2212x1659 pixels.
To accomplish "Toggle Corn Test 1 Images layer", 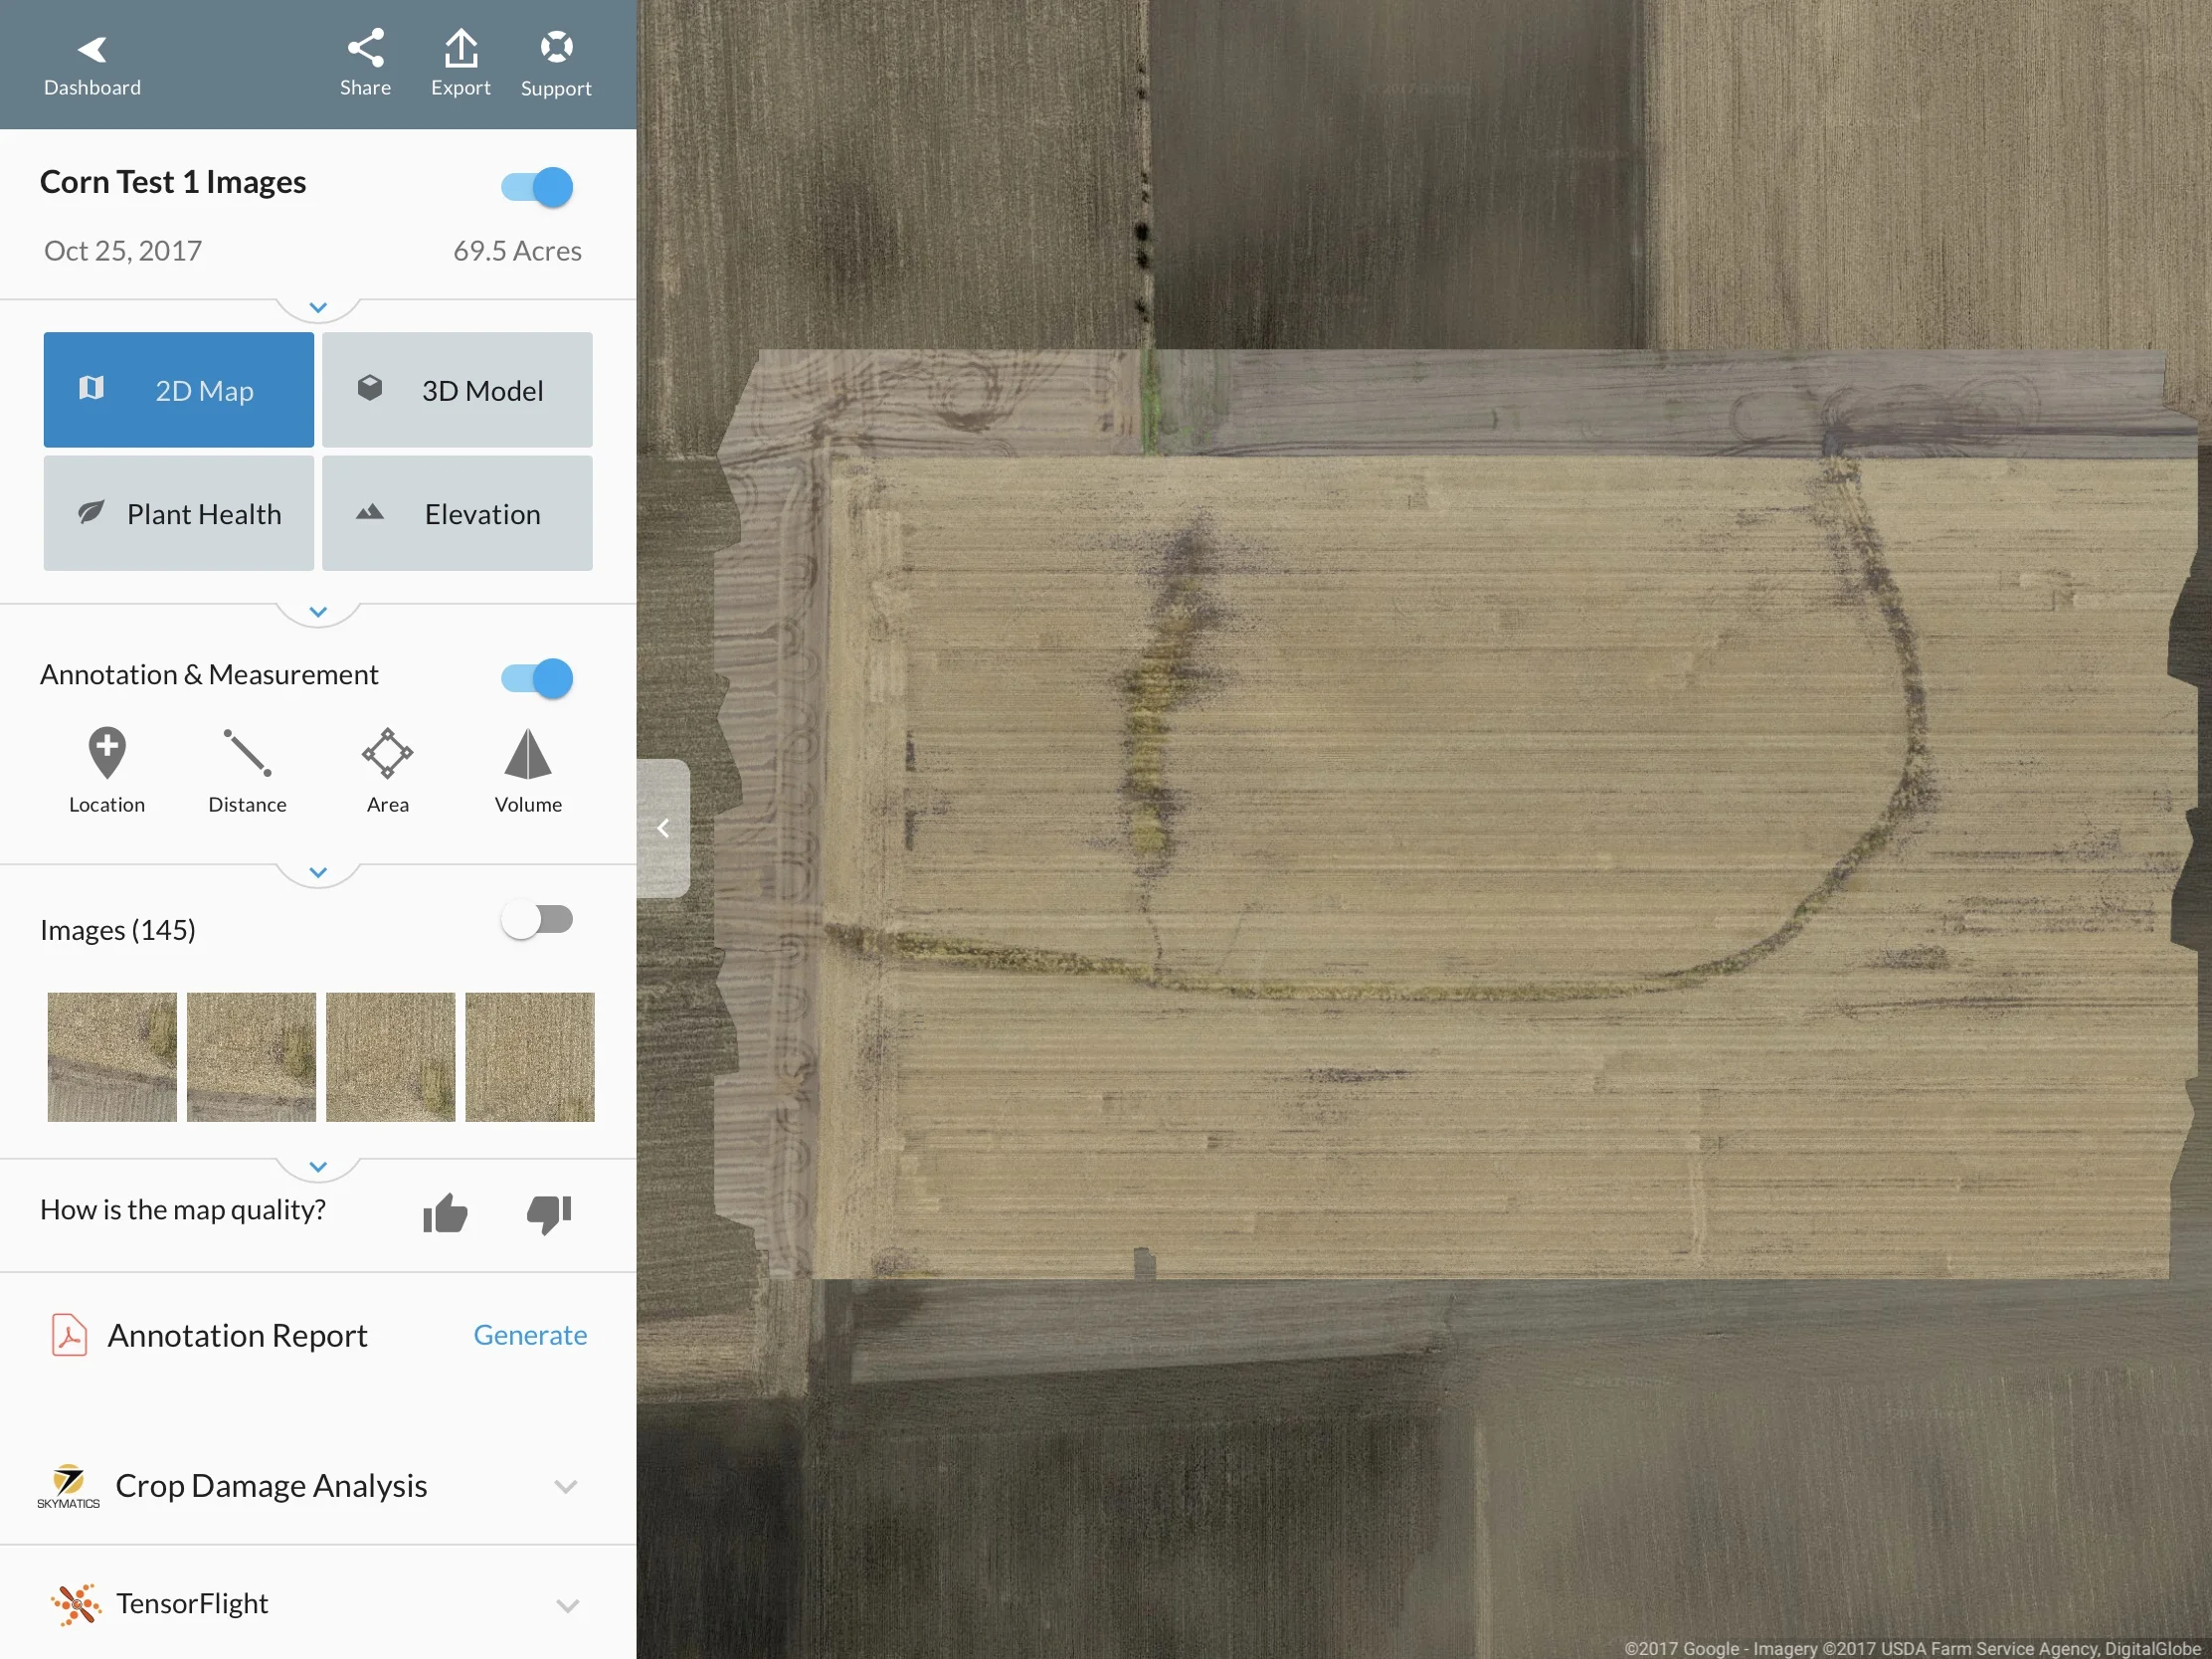I will tap(537, 187).
